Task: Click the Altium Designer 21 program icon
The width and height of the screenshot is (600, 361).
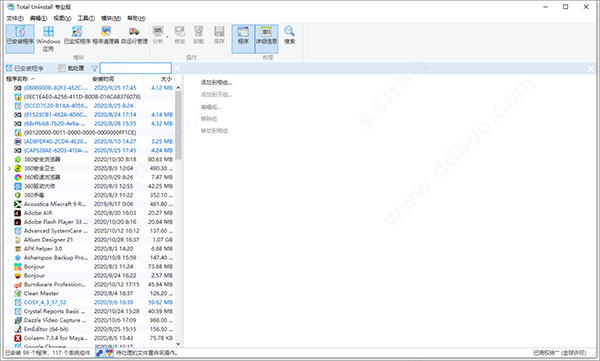Action: click(x=18, y=240)
